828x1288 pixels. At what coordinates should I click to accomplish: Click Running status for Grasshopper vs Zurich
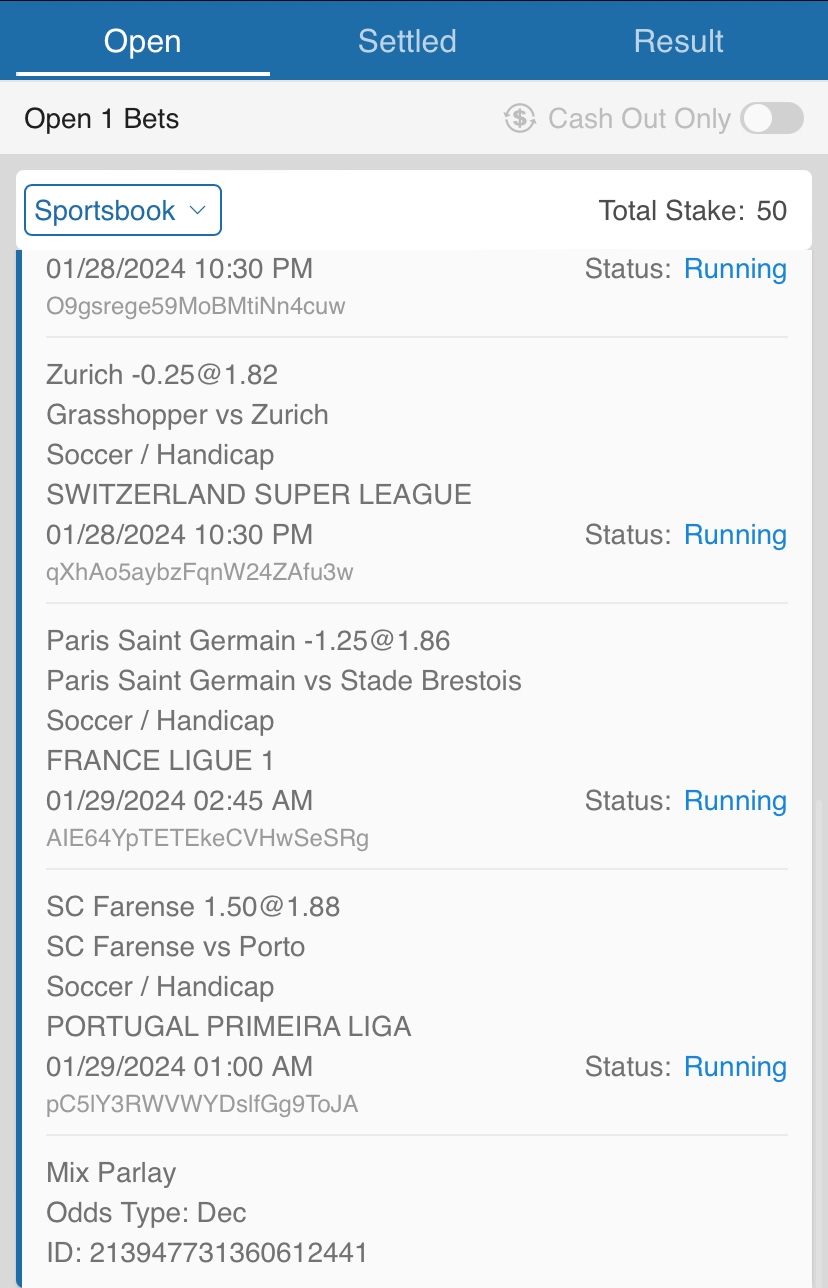coord(735,535)
